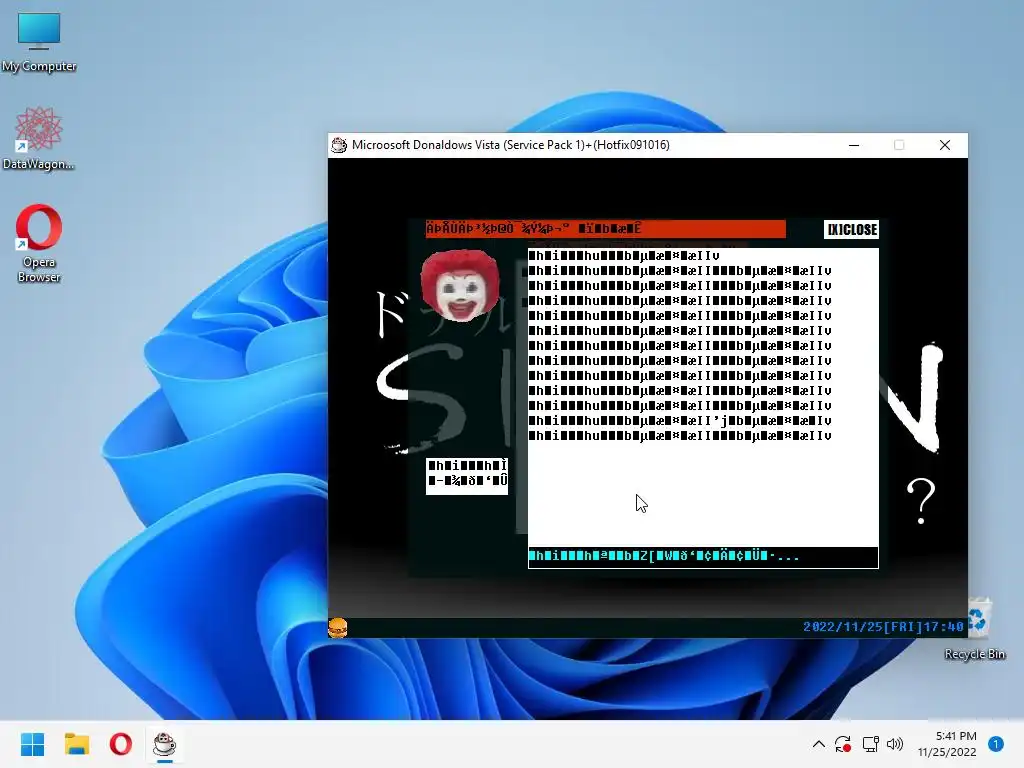Click the update sync tray icon
The height and width of the screenshot is (768, 1024).
pos(842,744)
